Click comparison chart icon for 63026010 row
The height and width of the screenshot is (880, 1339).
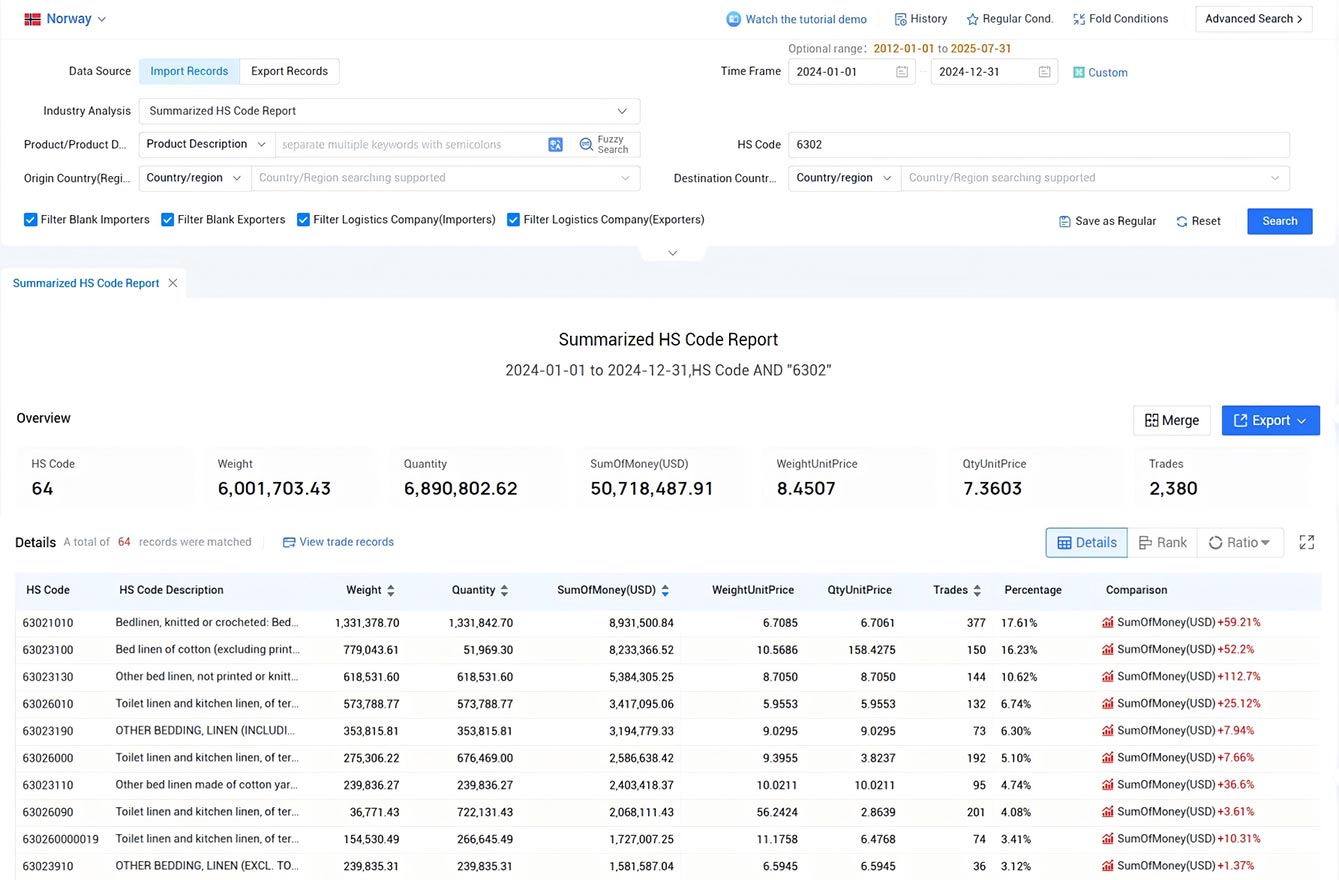[x=1108, y=704]
